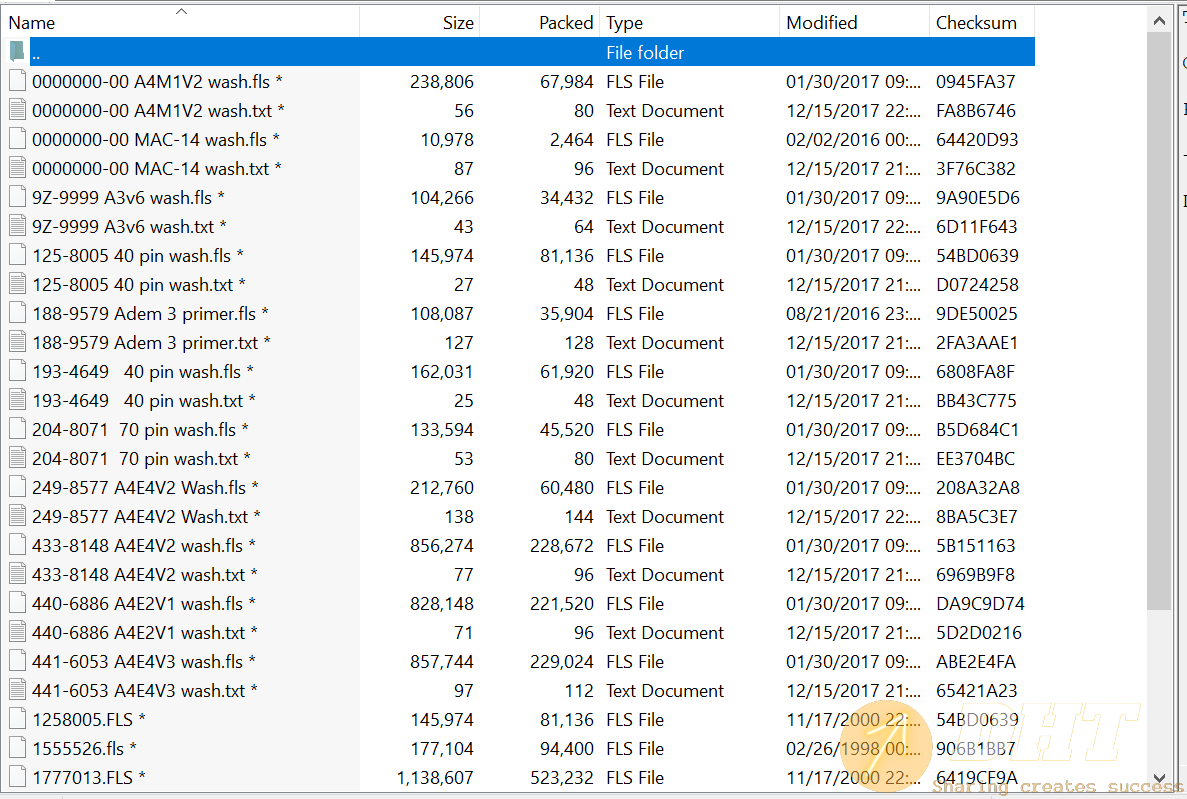
Task: Click the Type column header
Action: 625,23
